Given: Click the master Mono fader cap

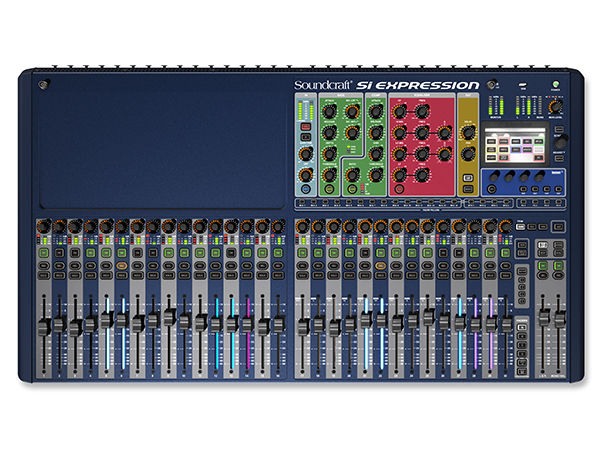Looking at the screenshot, I should point(559,319).
